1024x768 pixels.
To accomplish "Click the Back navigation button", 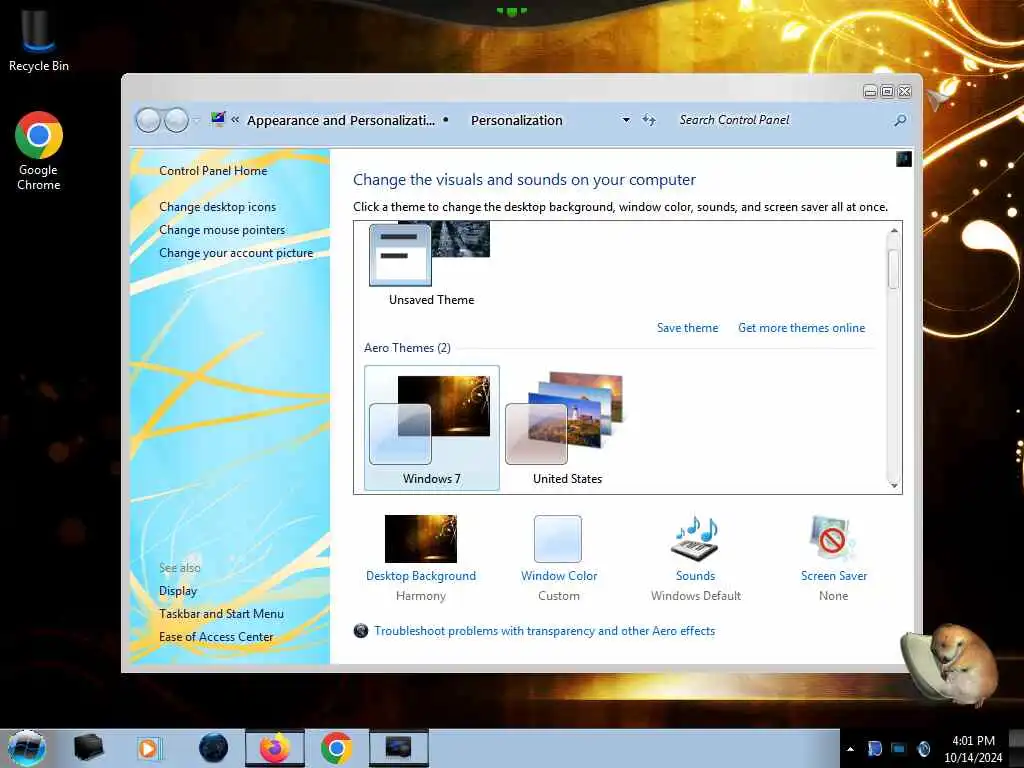I will tap(148, 120).
